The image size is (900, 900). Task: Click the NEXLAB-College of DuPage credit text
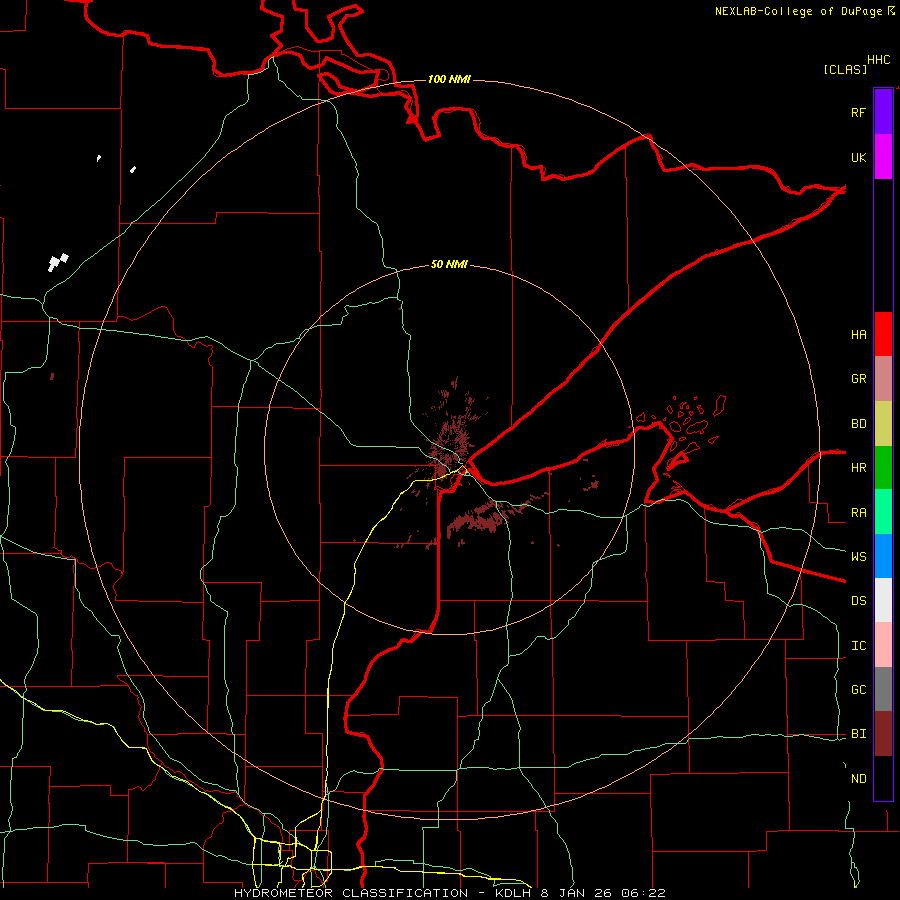point(798,11)
